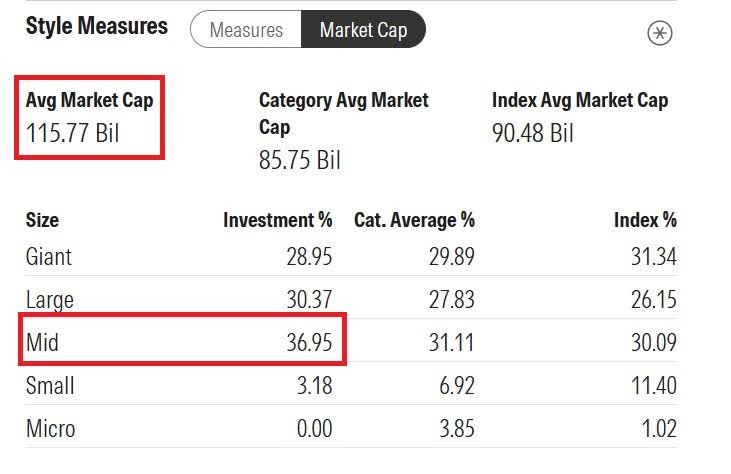Viewport: 731px width, 474px height.
Task: Click Category Avg Market Cap label
Action: tap(343, 113)
